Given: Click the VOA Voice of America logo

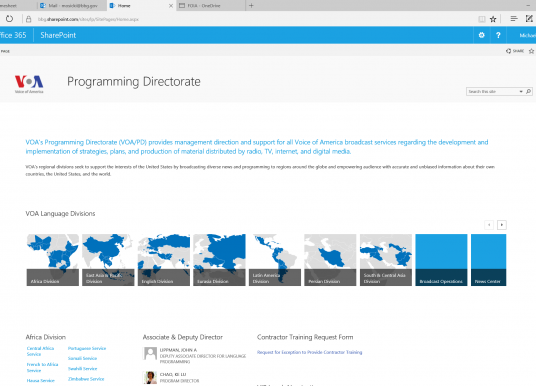Looking at the screenshot, I should [x=29, y=84].
